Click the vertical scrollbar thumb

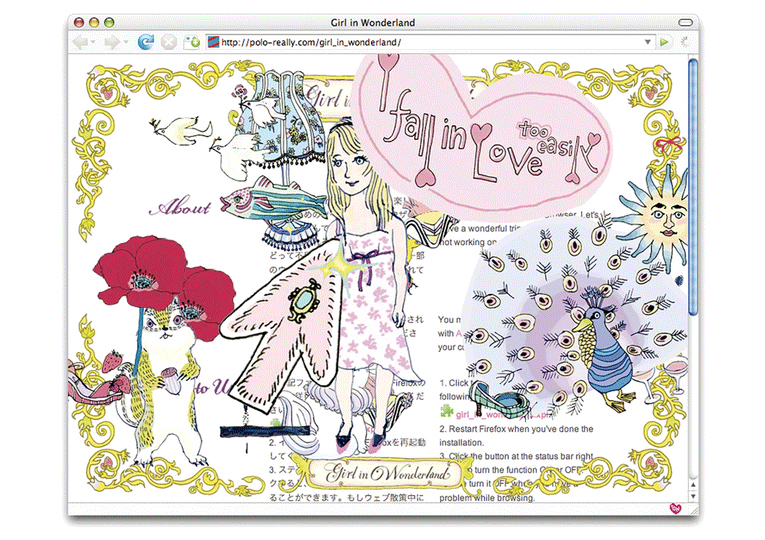[x=693, y=180]
